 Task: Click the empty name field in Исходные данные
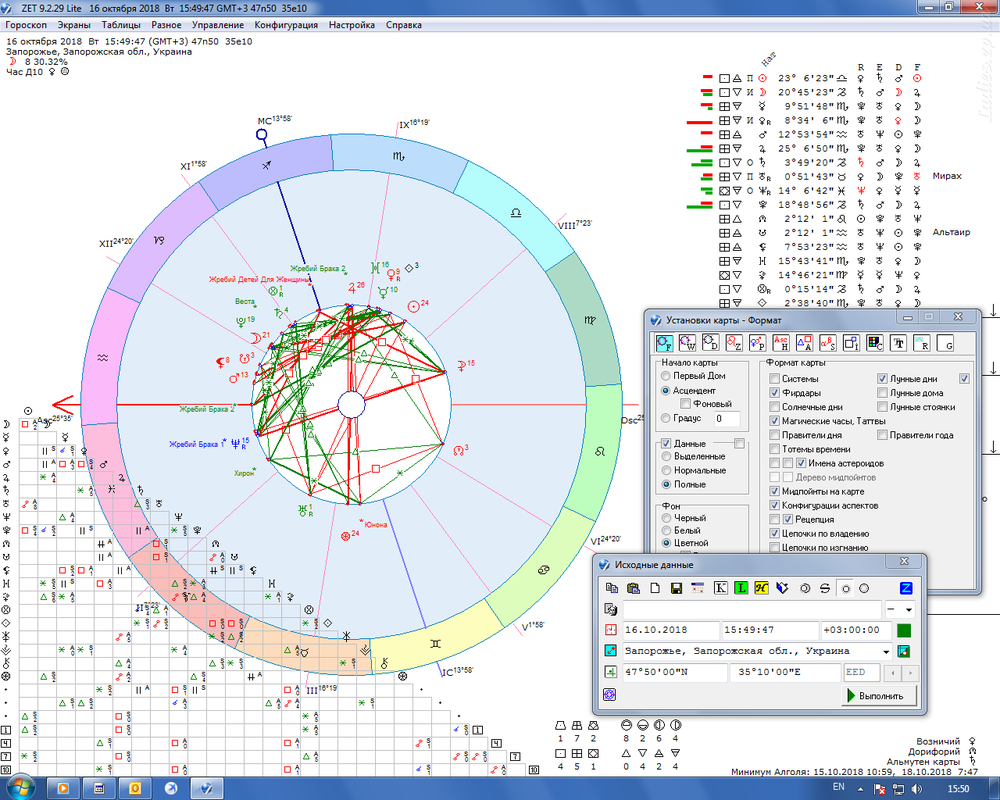click(752, 610)
